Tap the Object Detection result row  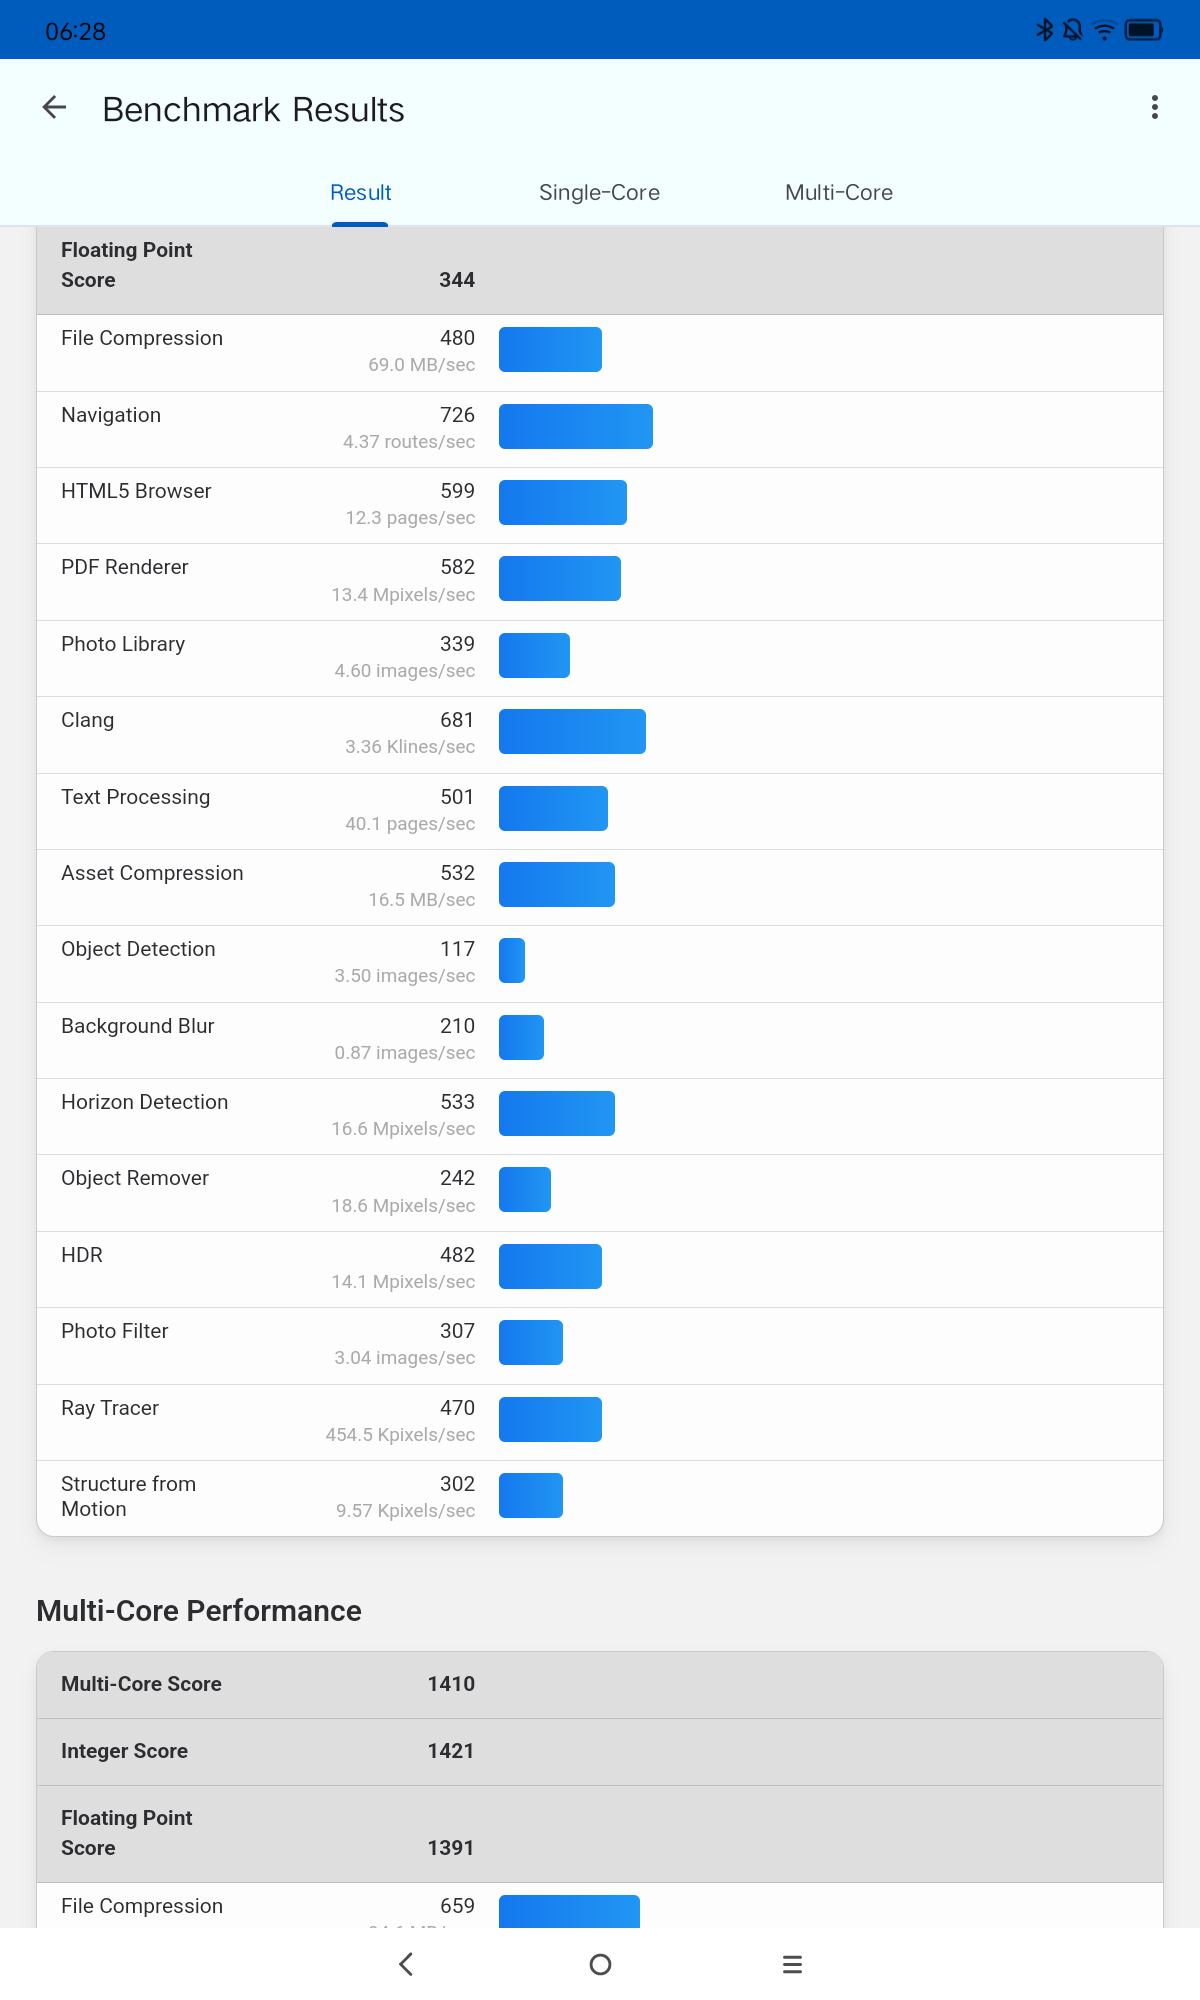pos(599,963)
